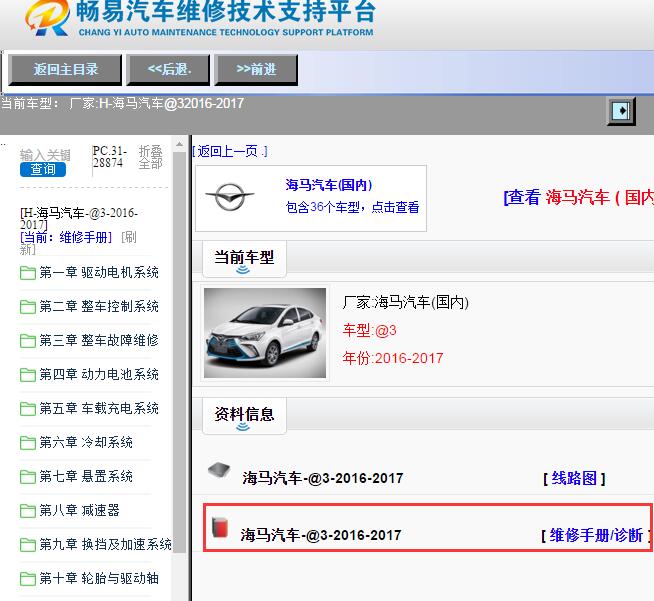
Task: Expand 第三章 整车故障维修 chapter
Action: [99, 341]
